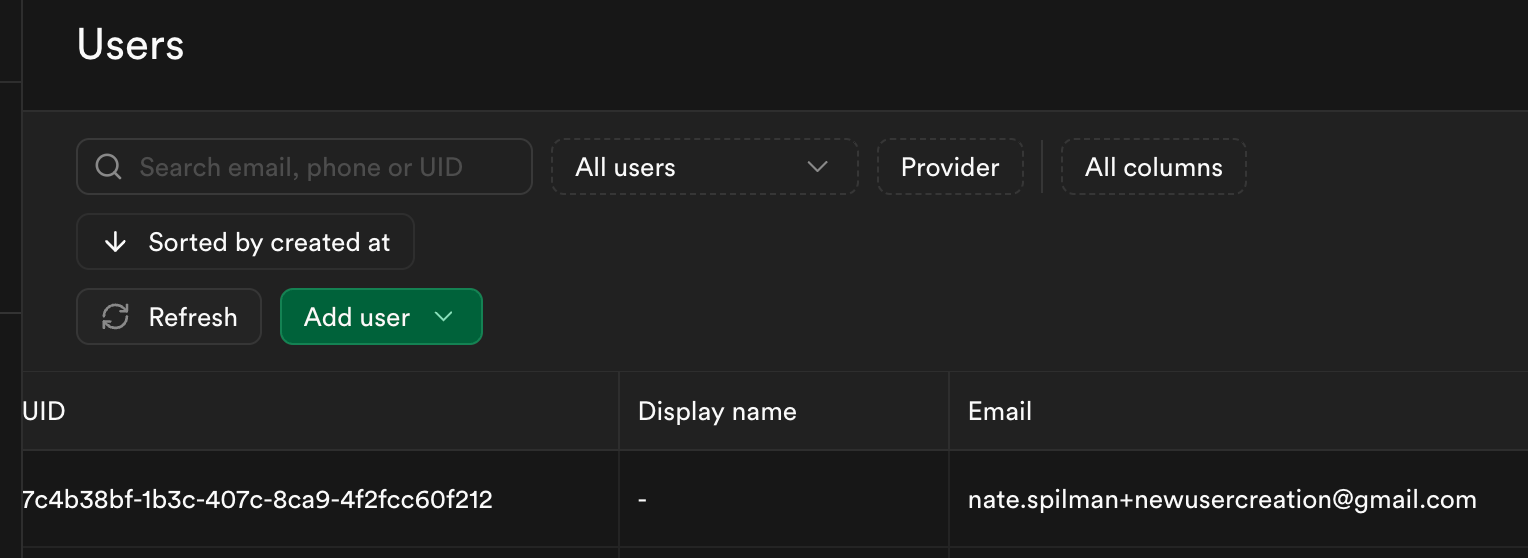Refresh the users list
Screen dimensions: 1528x558
169,317
